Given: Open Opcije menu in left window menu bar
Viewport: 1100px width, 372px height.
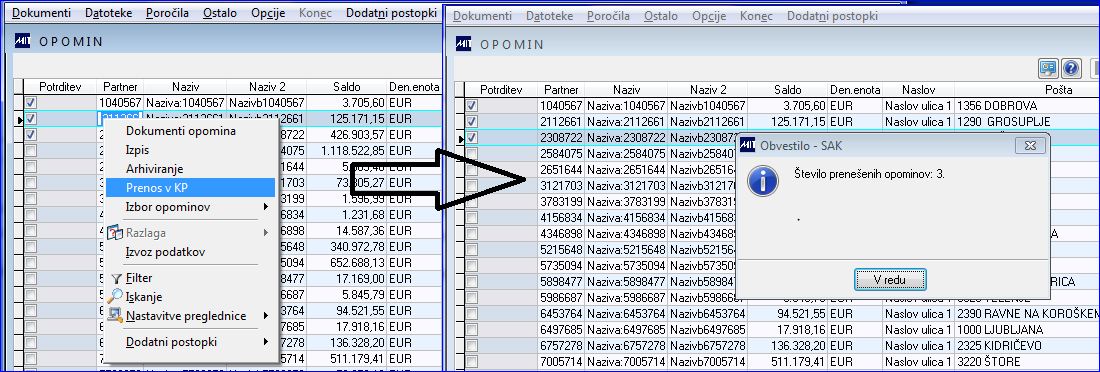Looking at the screenshot, I should click(268, 13).
